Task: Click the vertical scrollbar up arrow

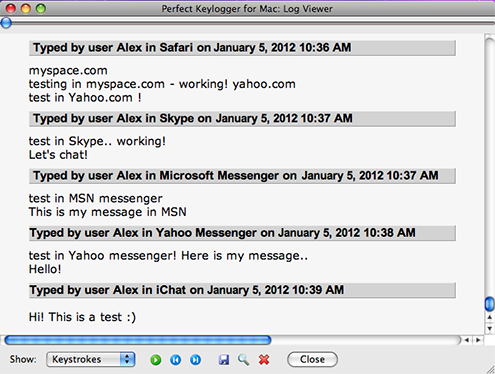Action: pyautogui.click(x=489, y=317)
